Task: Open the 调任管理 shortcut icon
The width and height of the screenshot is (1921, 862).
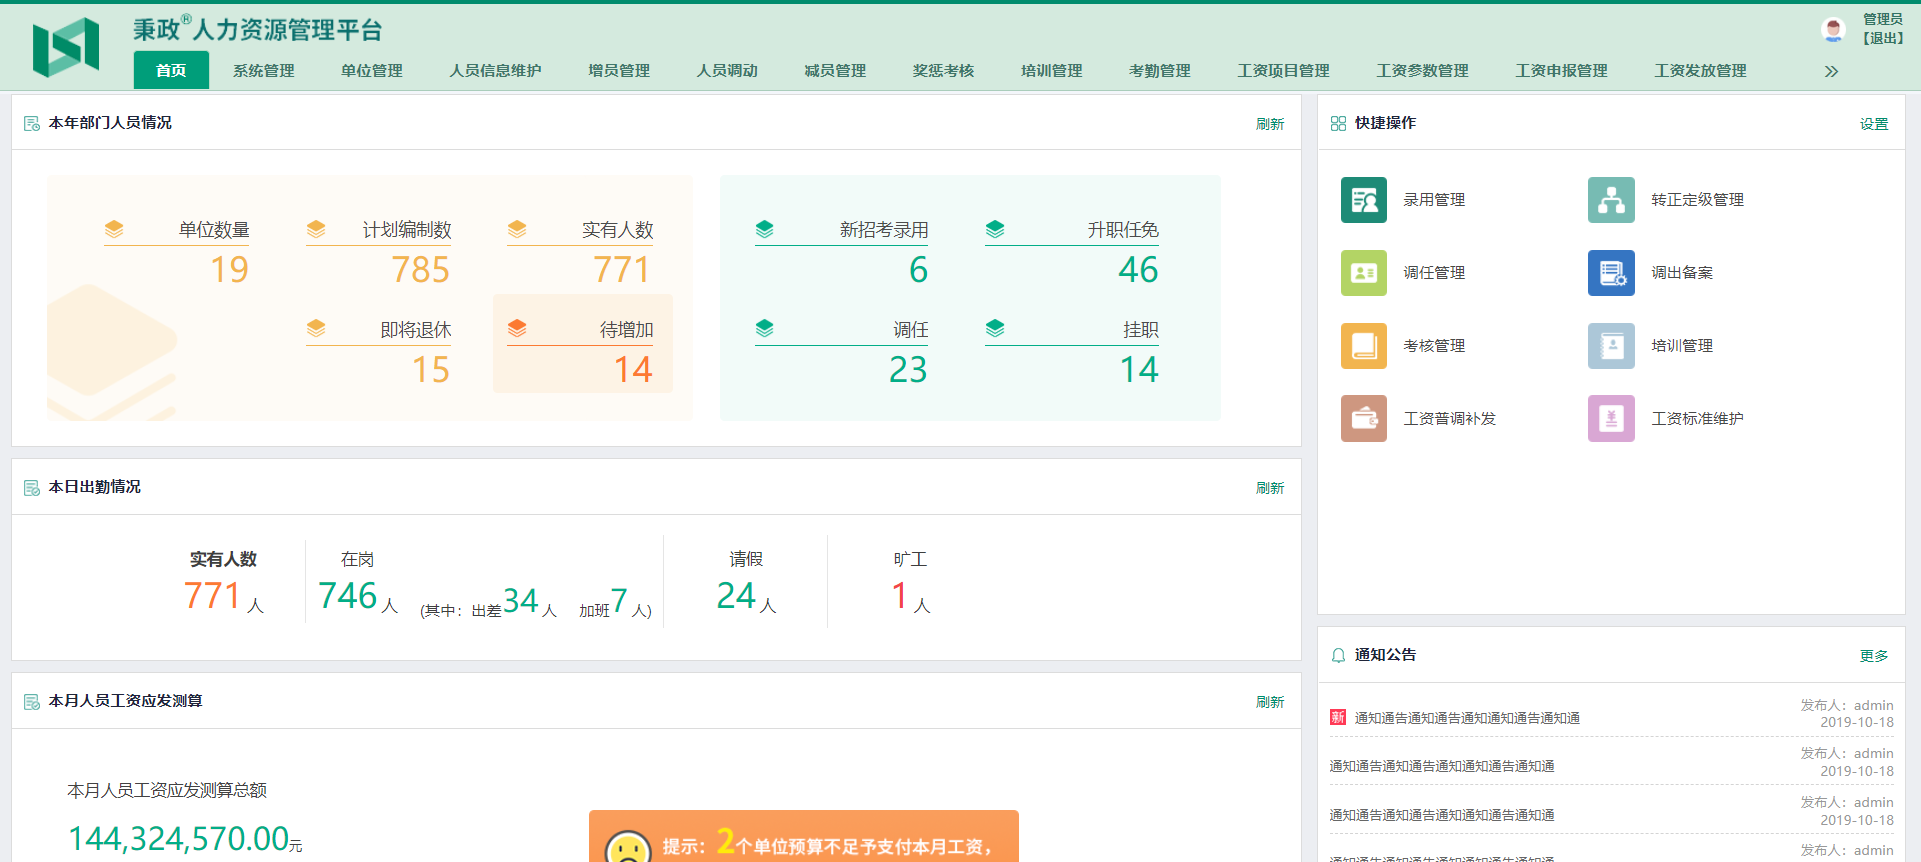Action: coord(1363,273)
